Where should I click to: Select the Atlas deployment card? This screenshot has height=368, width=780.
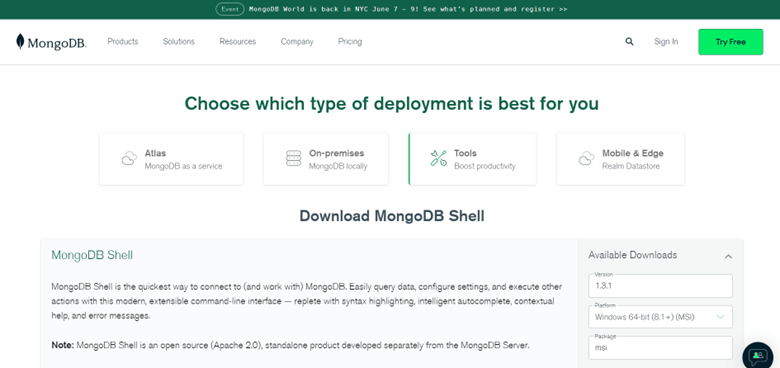click(171, 159)
